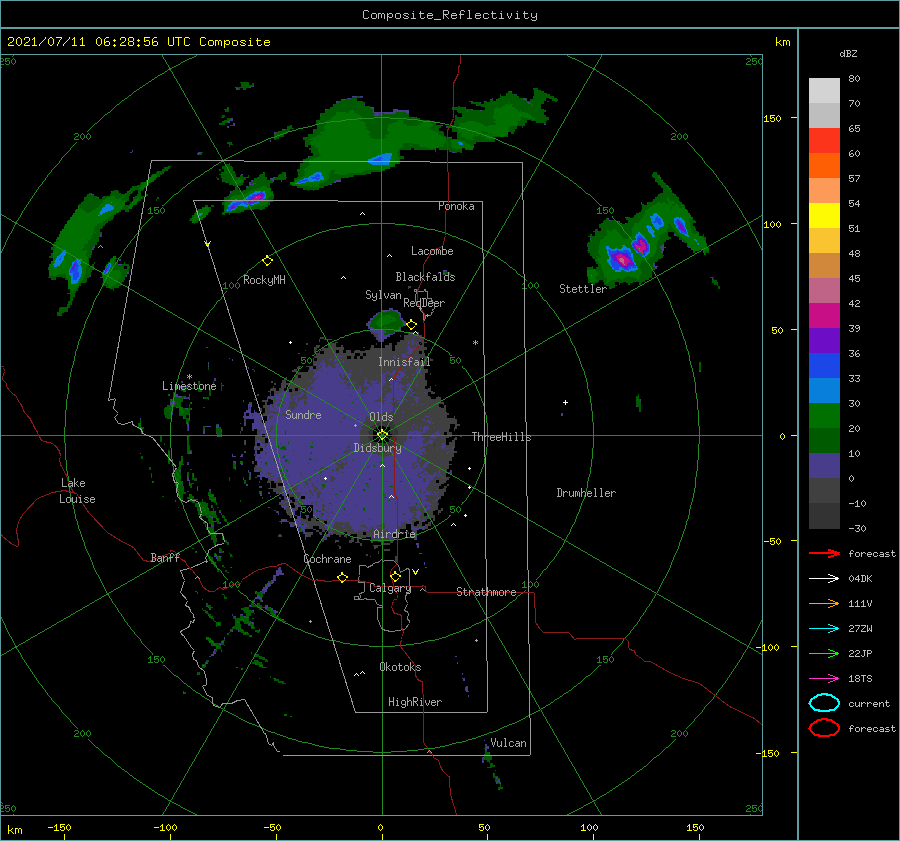
Task: Click the ThreeHills label
Action: [502, 437]
